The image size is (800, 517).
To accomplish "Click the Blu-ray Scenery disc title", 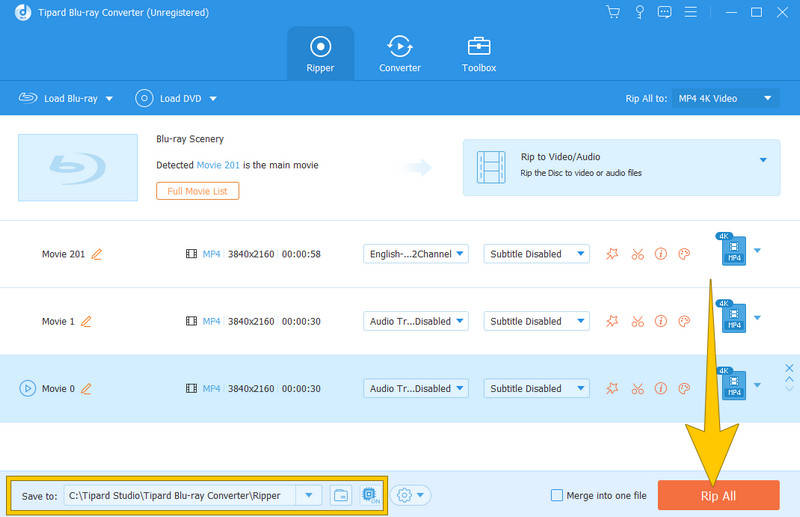I will [x=190, y=139].
